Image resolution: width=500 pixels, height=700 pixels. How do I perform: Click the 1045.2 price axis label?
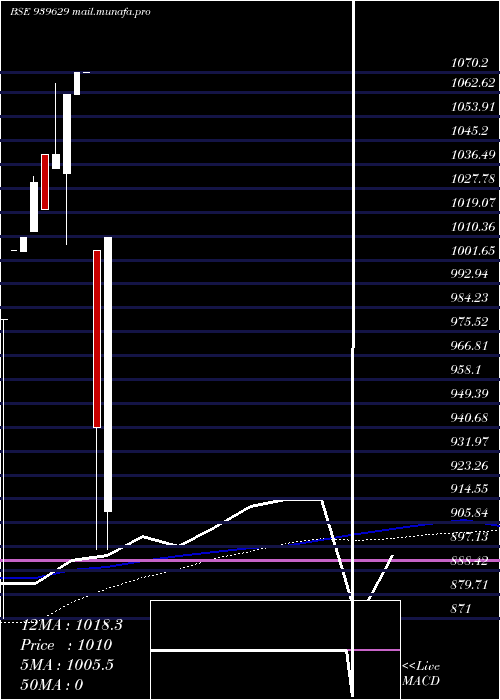pos(469,130)
